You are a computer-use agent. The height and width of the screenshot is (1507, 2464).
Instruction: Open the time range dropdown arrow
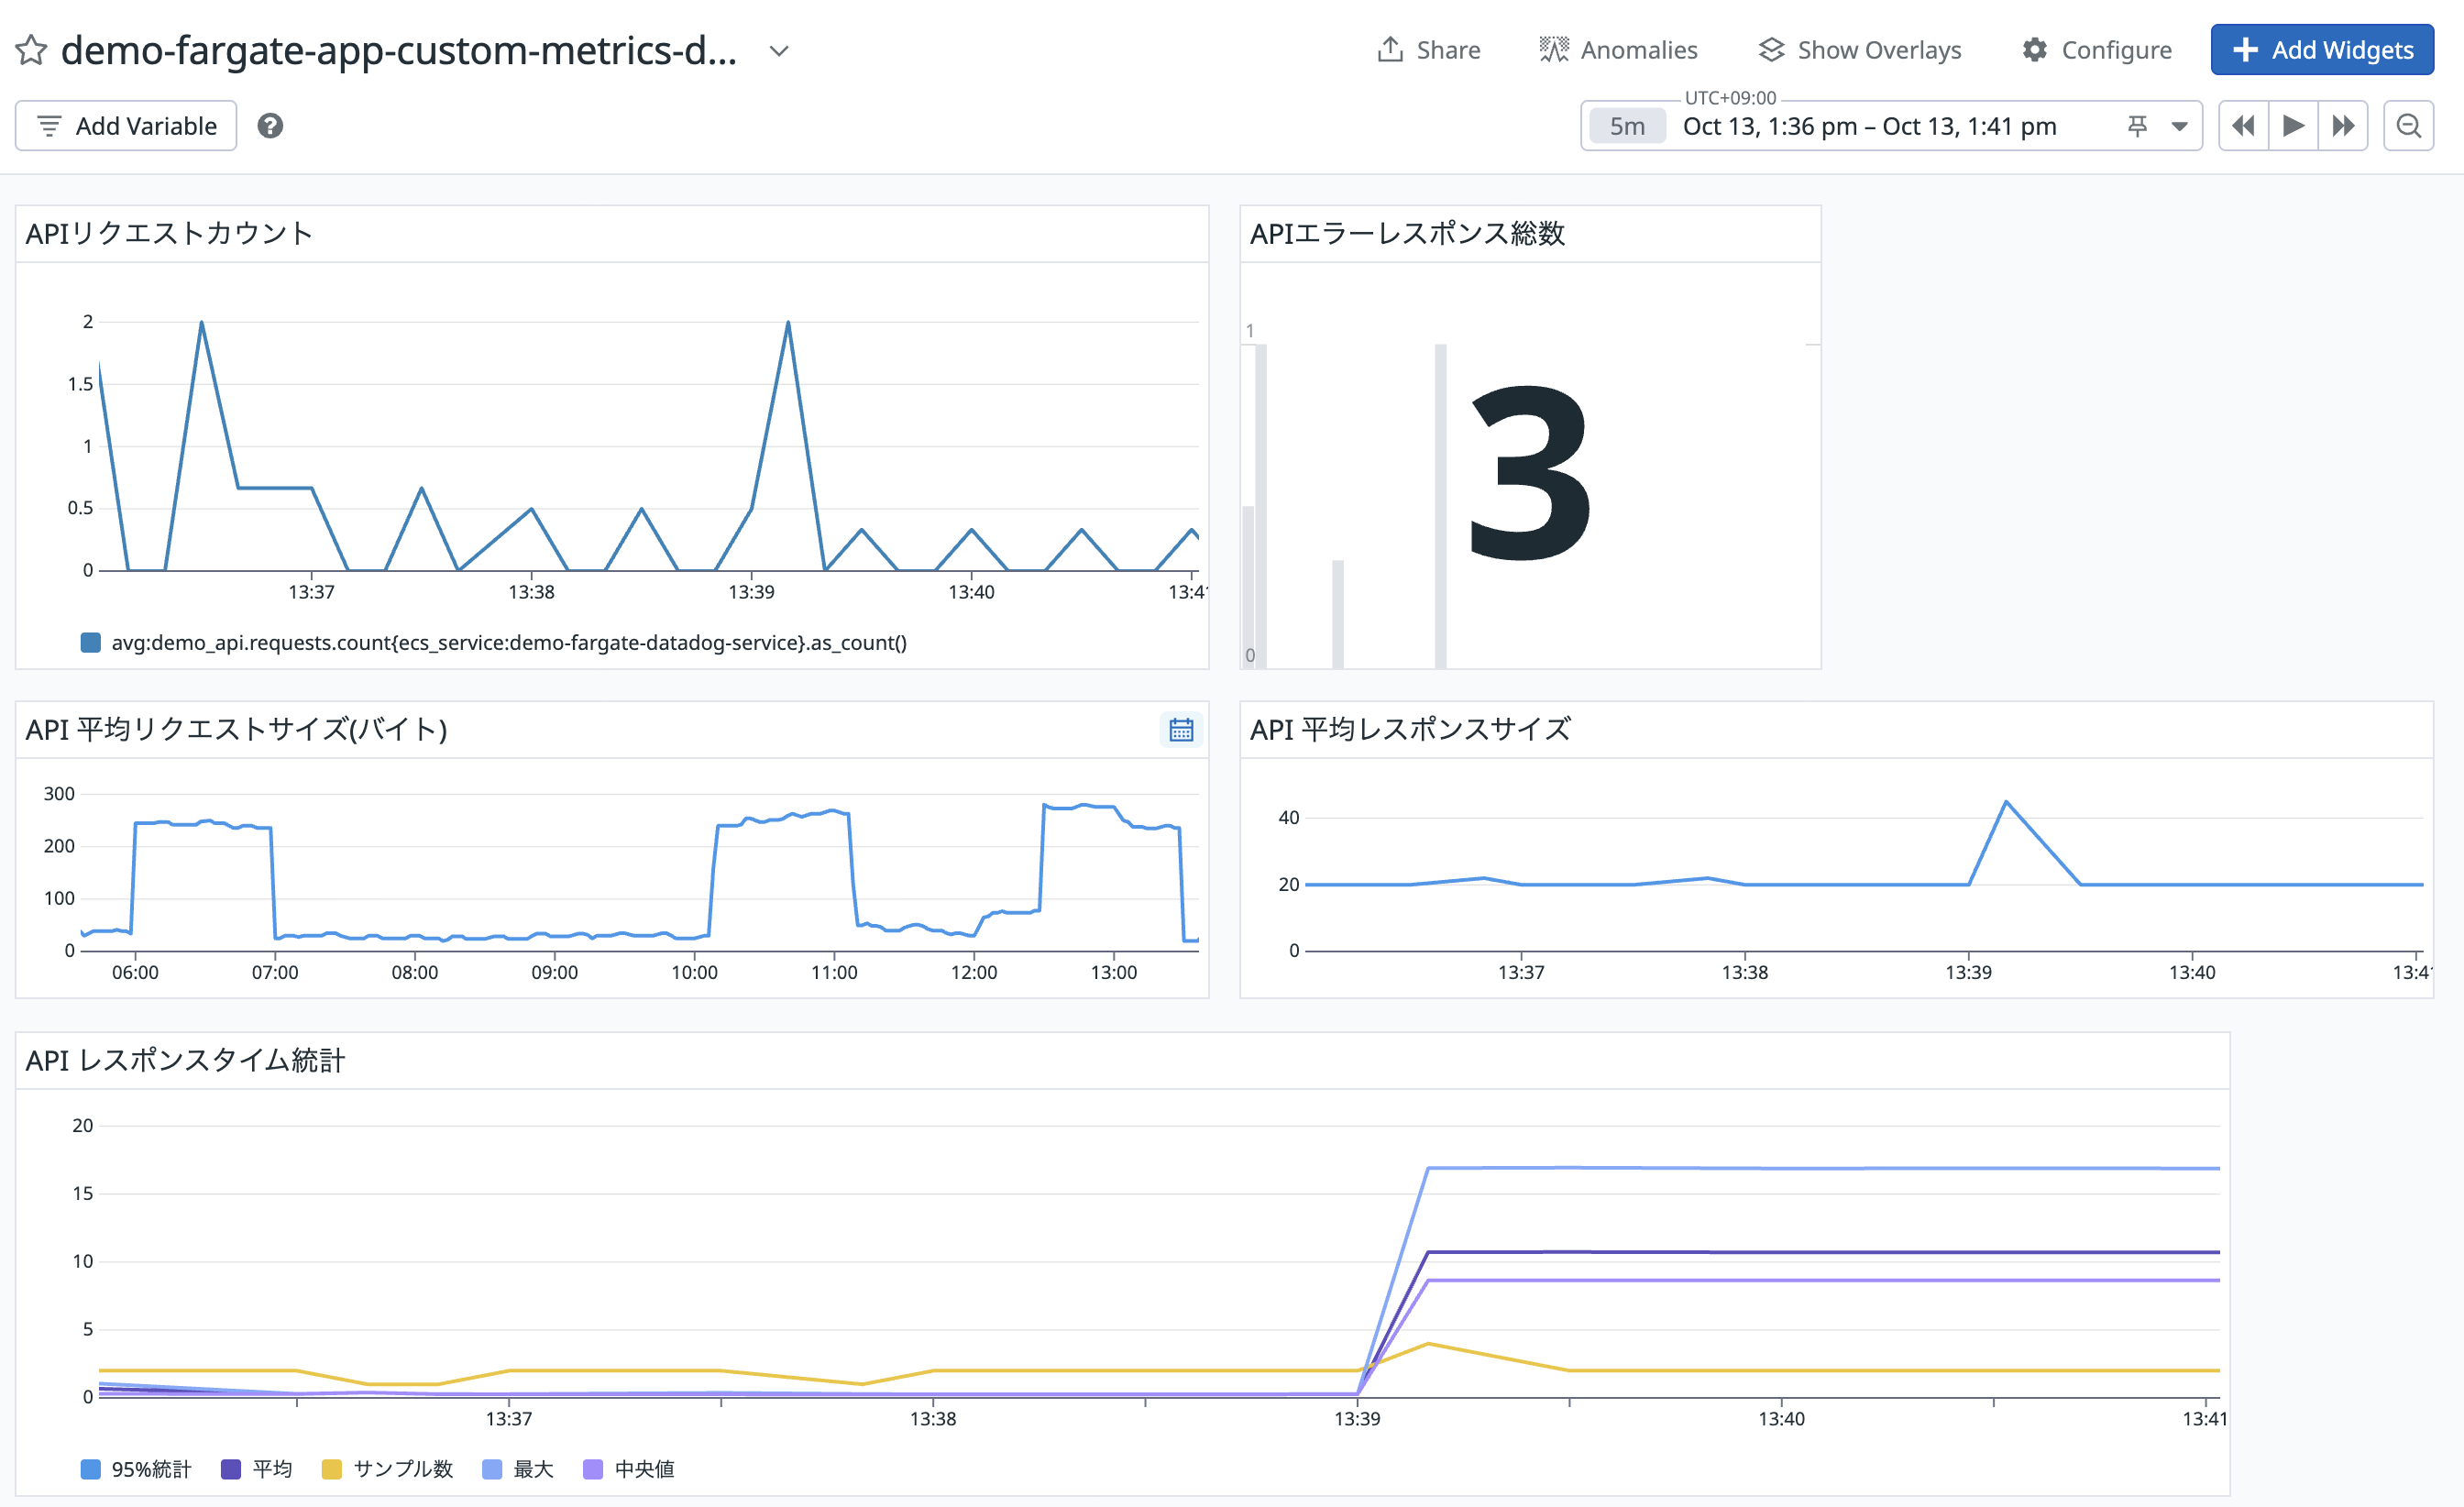pyautogui.click(x=2180, y=126)
